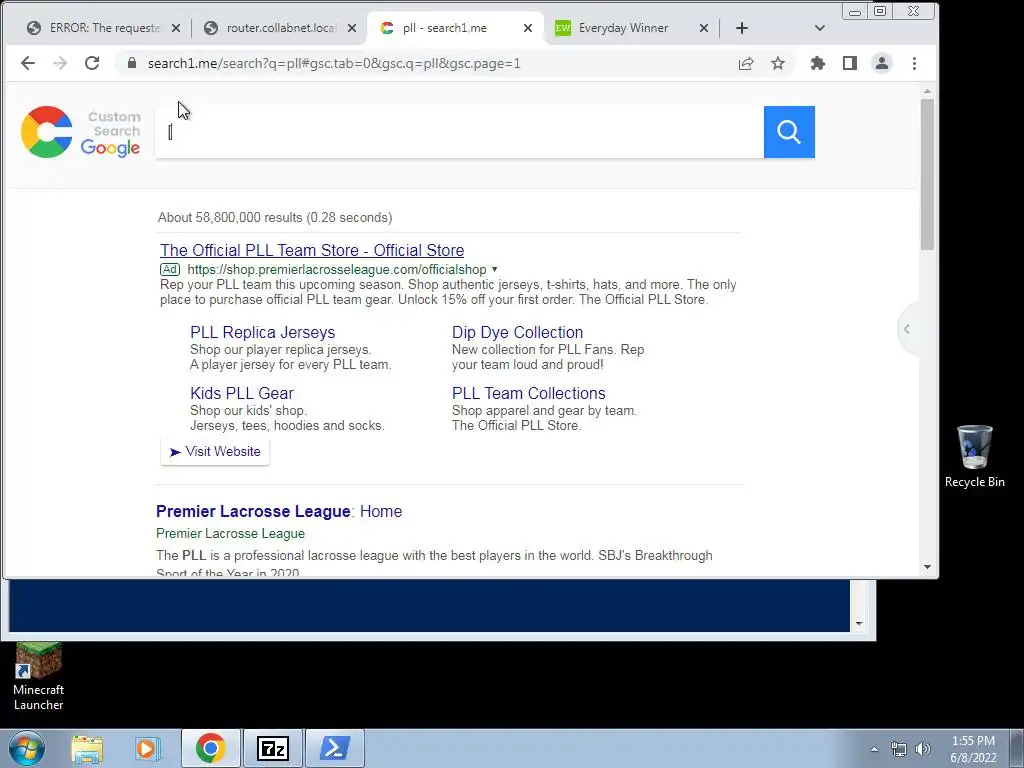
Task: Click the volume speaker tray icon
Action: (x=923, y=749)
